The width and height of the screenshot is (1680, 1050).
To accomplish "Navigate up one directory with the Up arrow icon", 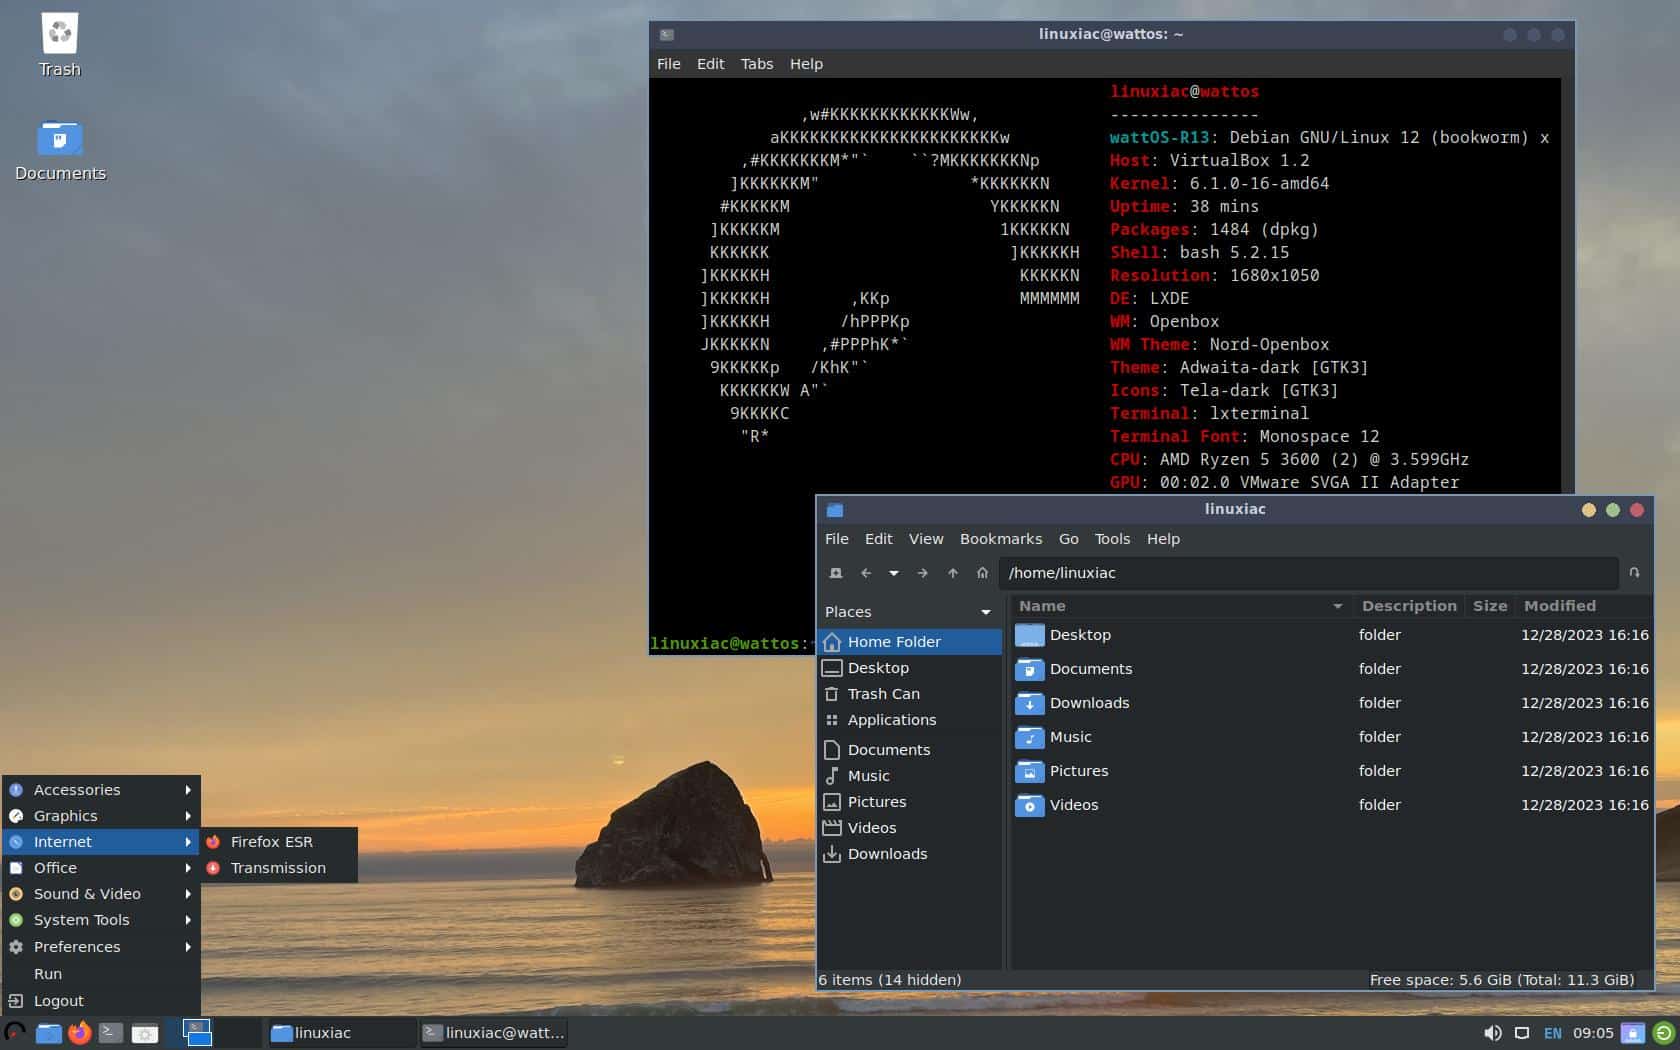I will pos(953,573).
